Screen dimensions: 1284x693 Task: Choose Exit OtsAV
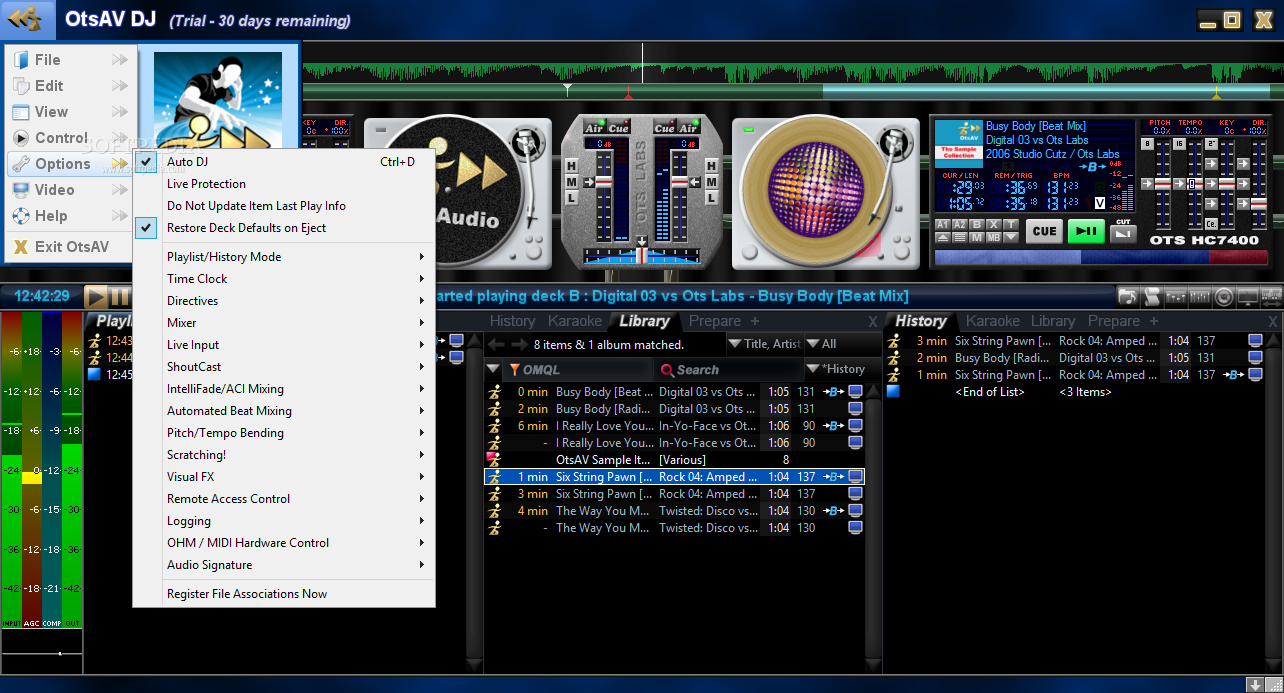click(x=70, y=247)
